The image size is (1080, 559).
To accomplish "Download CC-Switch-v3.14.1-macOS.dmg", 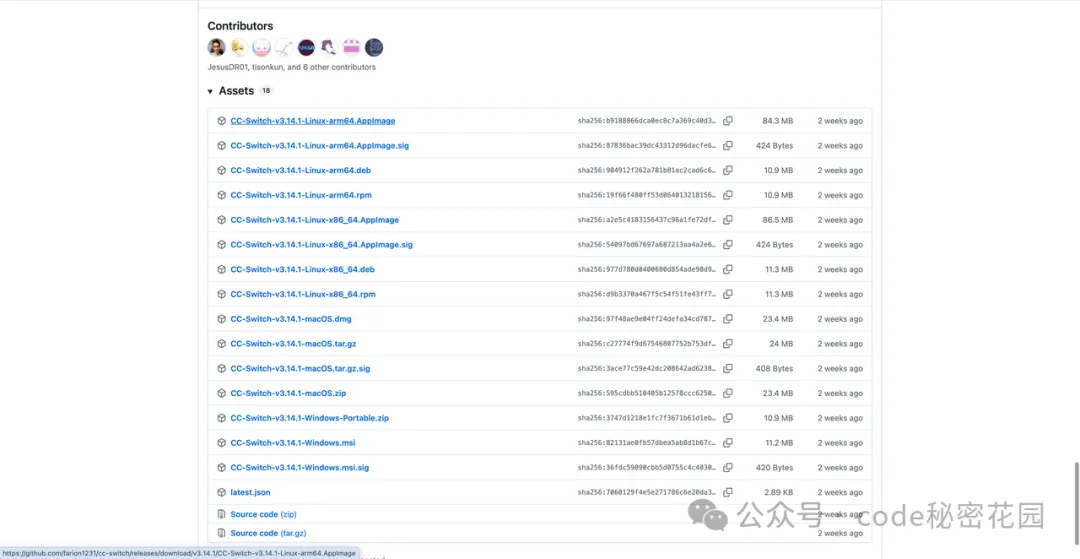I will [291, 319].
